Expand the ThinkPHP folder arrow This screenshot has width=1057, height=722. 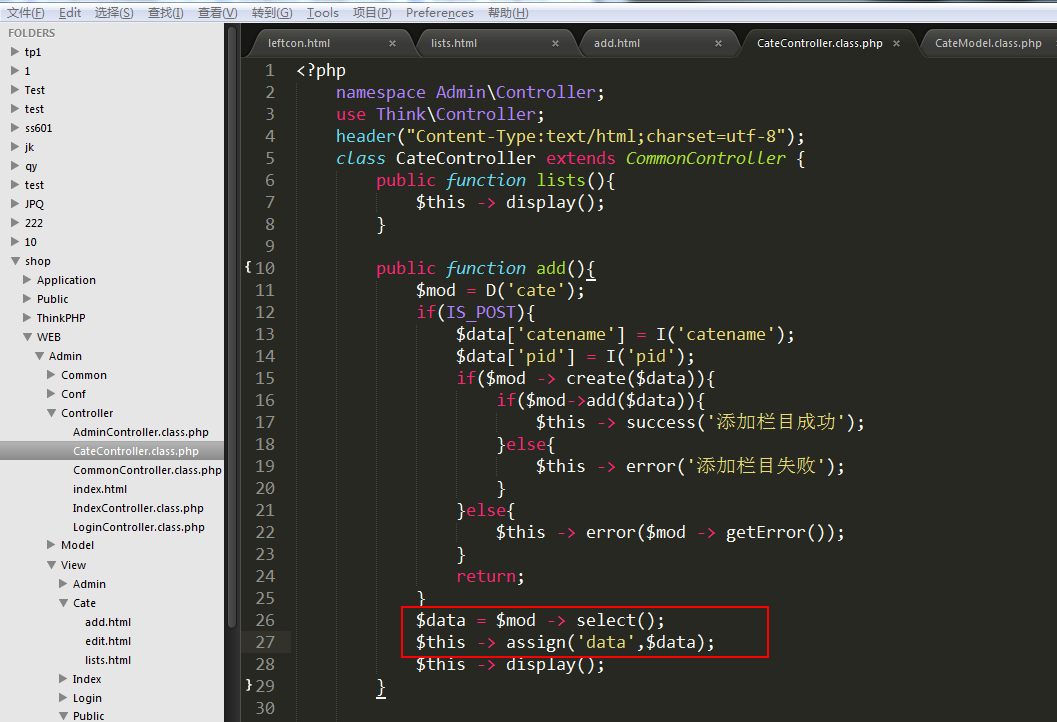(27, 317)
